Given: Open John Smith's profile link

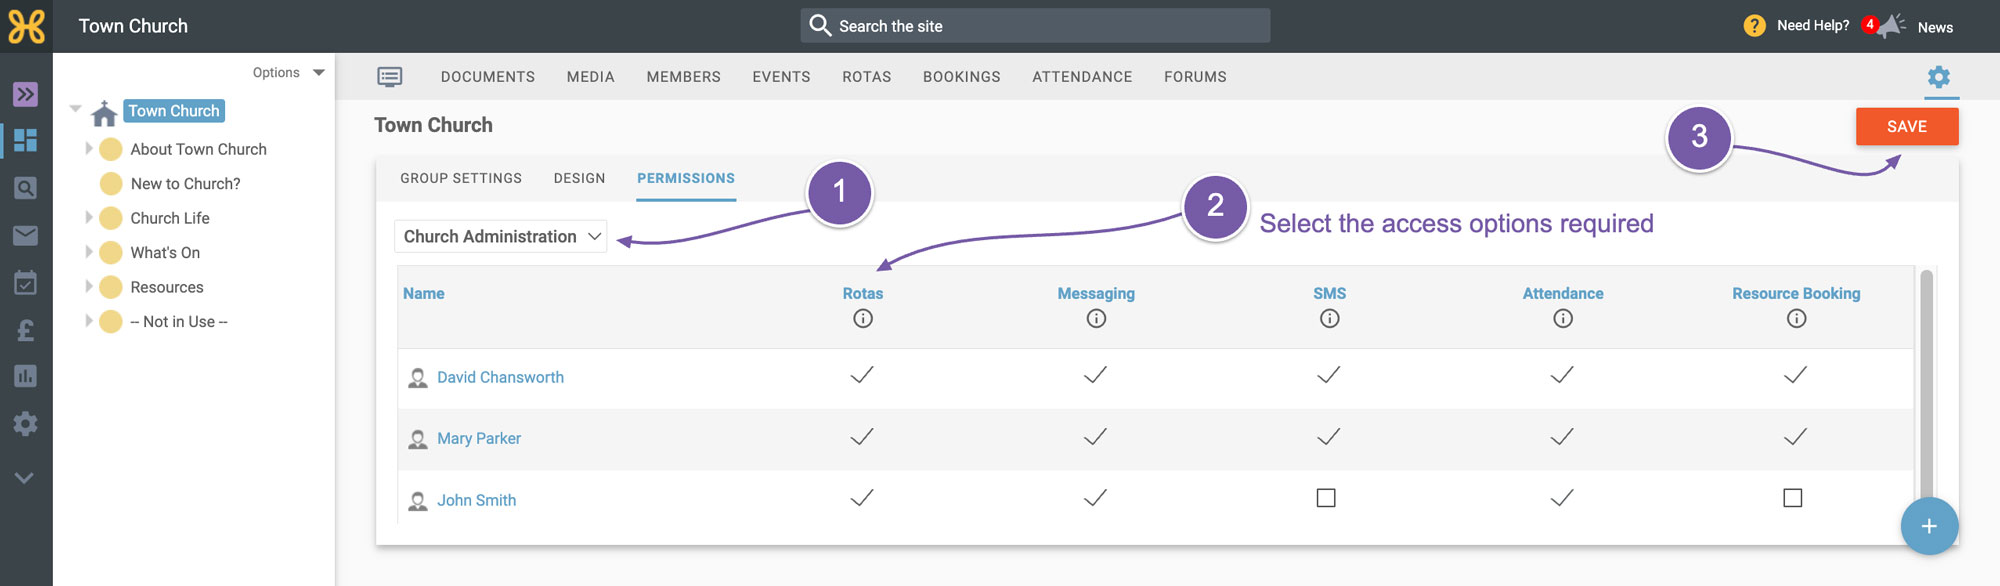Looking at the screenshot, I should [477, 501].
